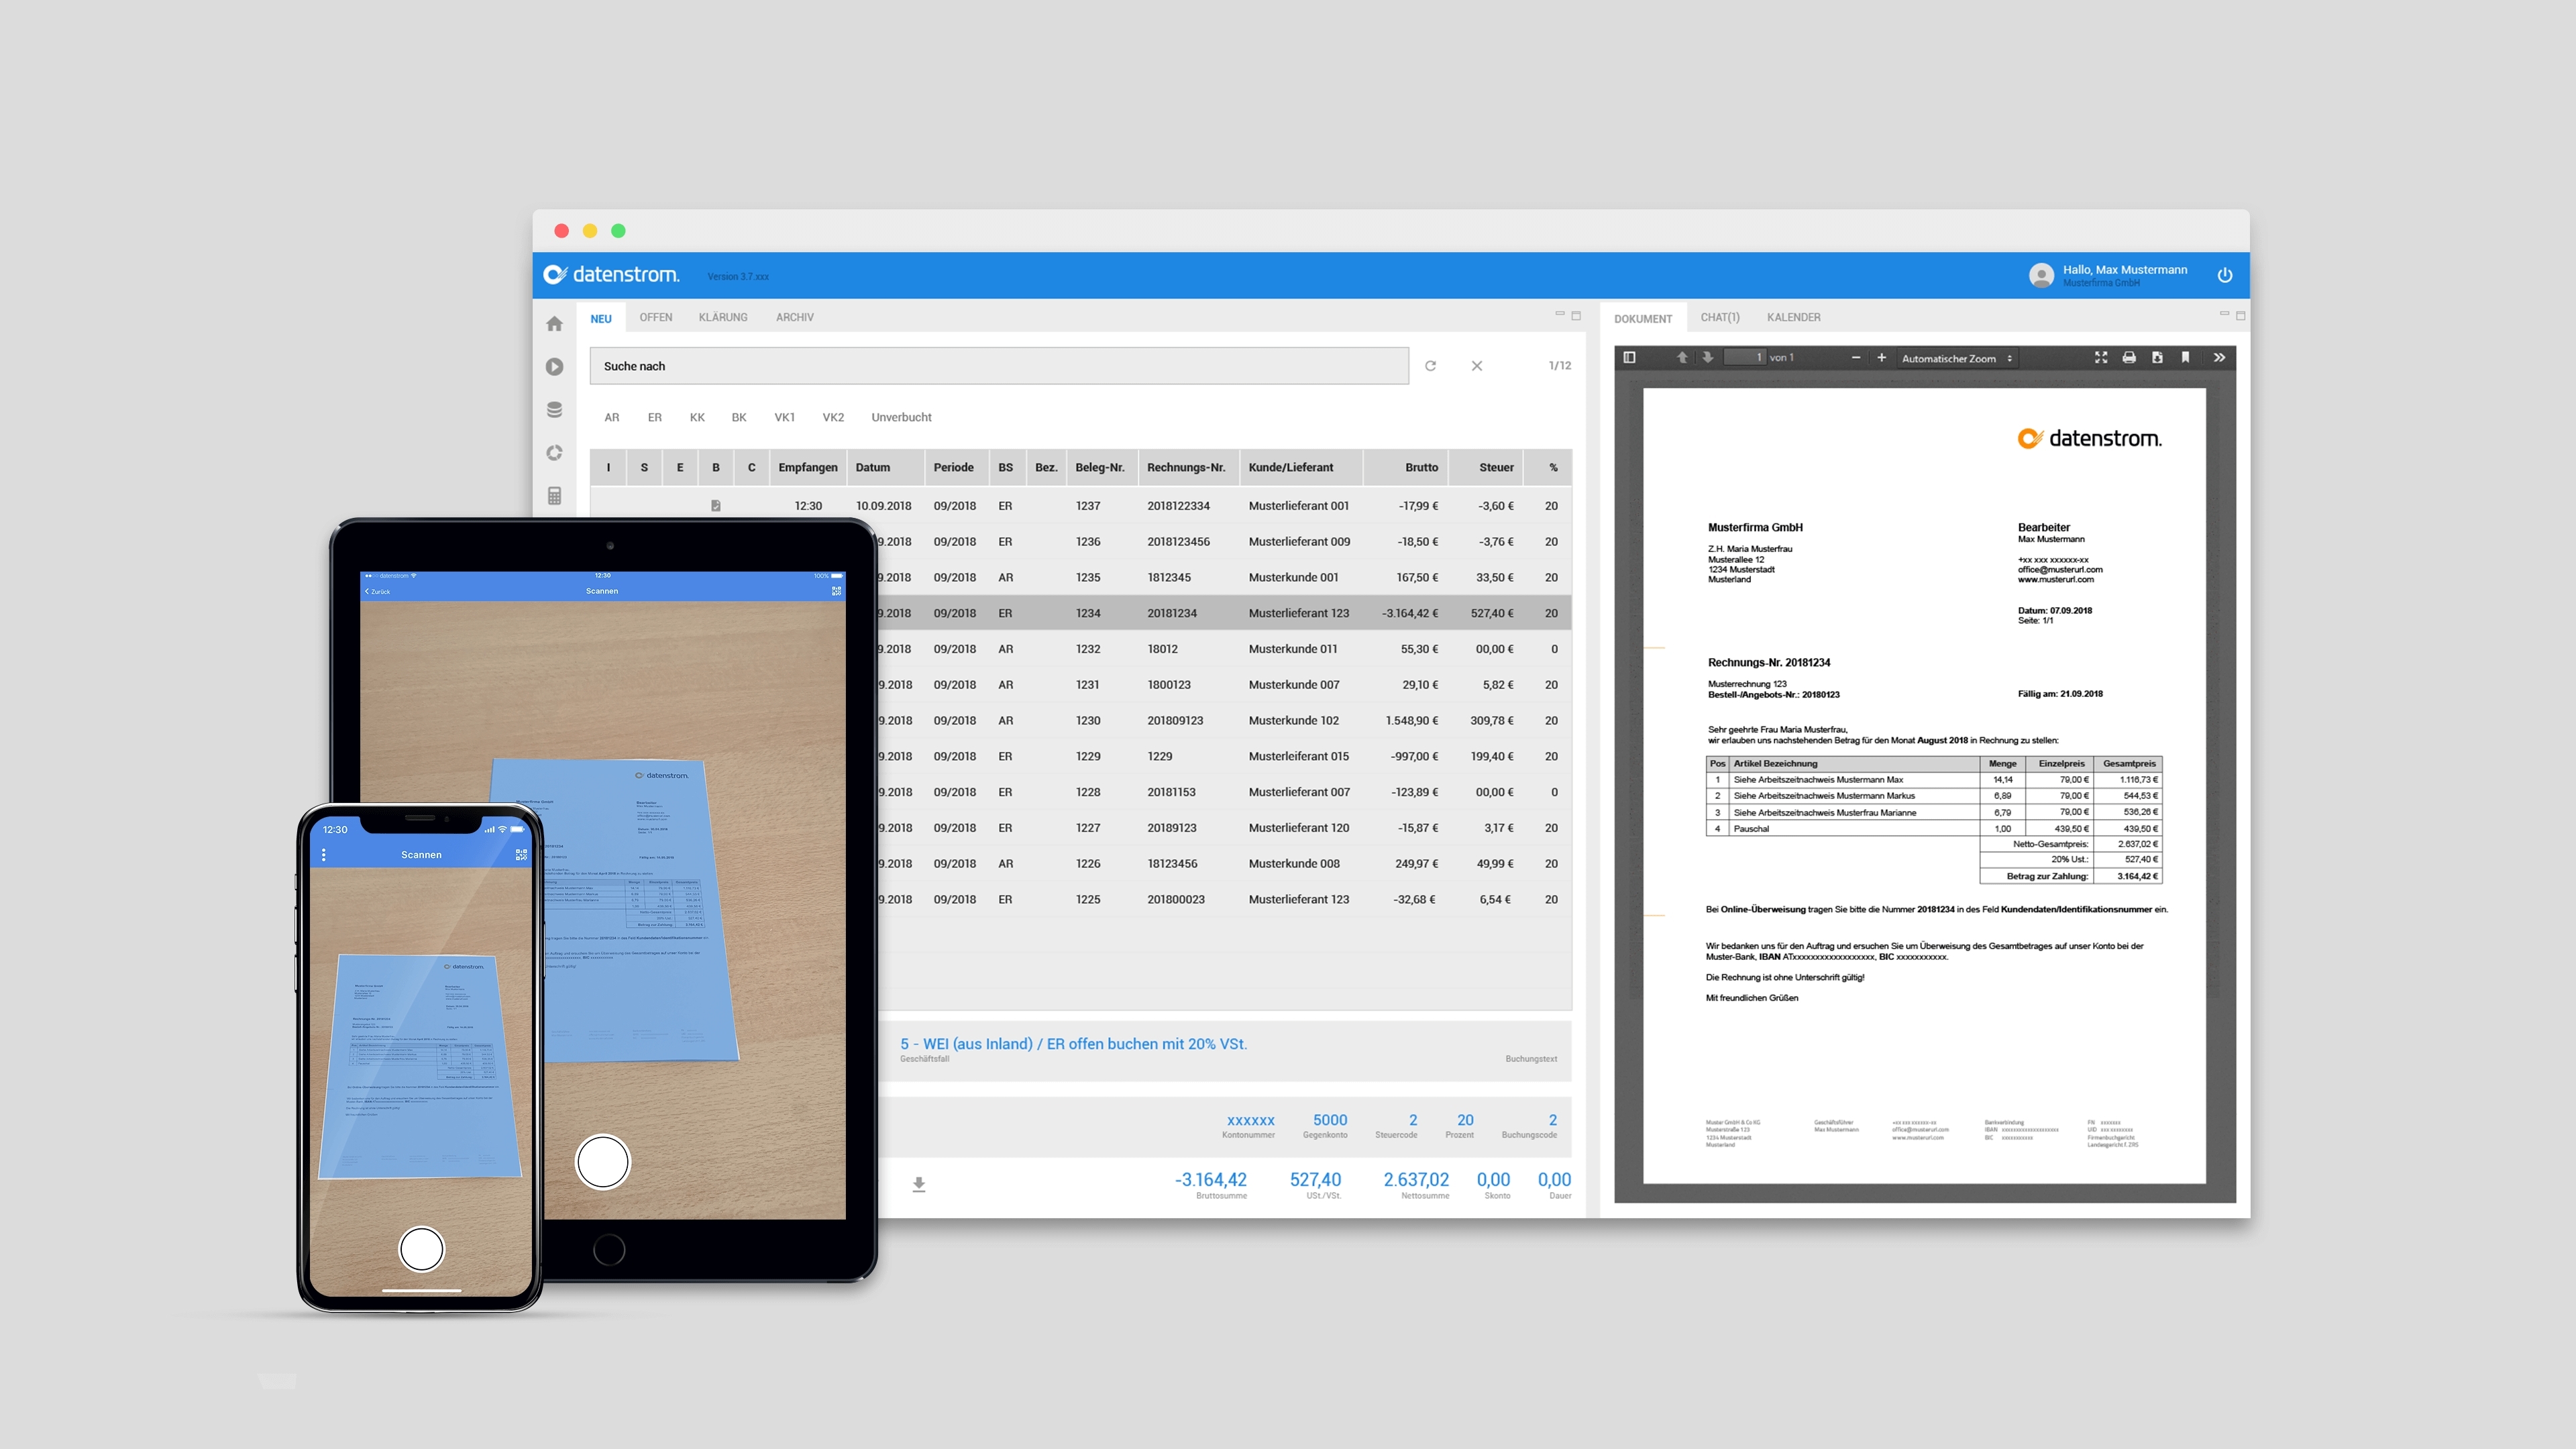Screen dimensions: 2576x1449
Task: Open presentation mode in the PDF viewer
Action: 2101,358
